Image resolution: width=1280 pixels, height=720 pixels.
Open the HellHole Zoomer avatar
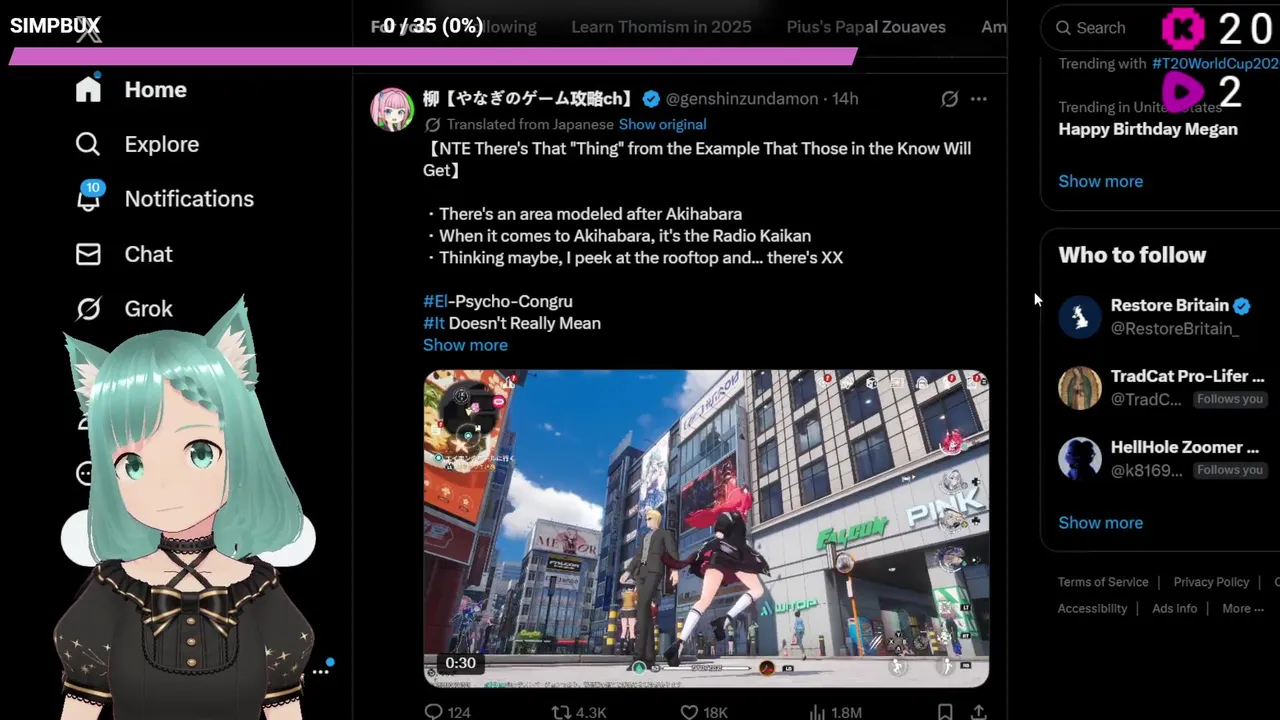1080,459
